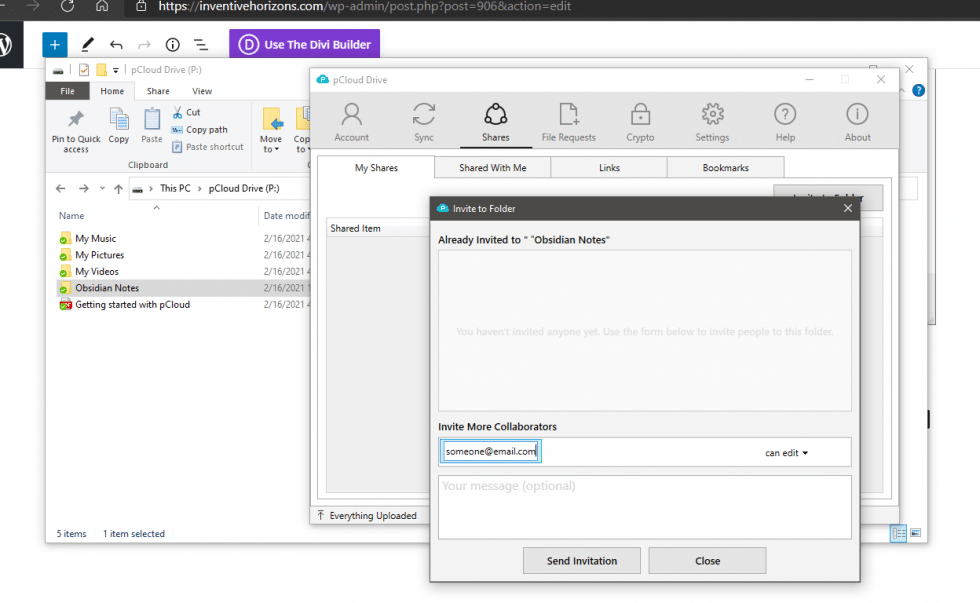Image resolution: width=980 pixels, height=603 pixels.
Task: Click This PC in the Explorer breadcrumb
Action: tap(175, 189)
